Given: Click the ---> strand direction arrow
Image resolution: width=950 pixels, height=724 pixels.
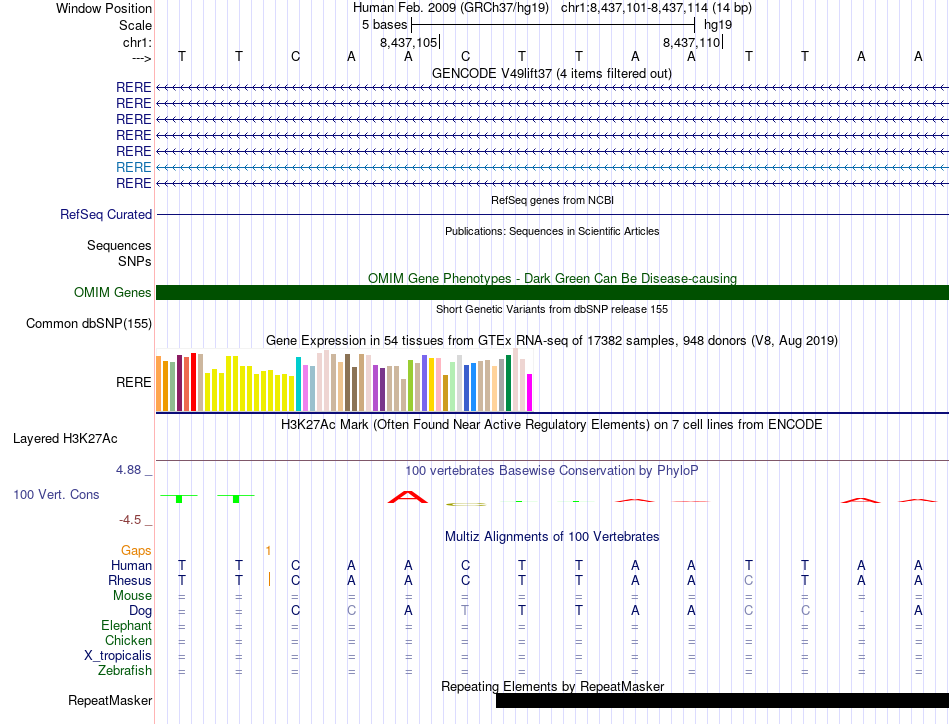Looking at the screenshot, I should click(141, 58).
